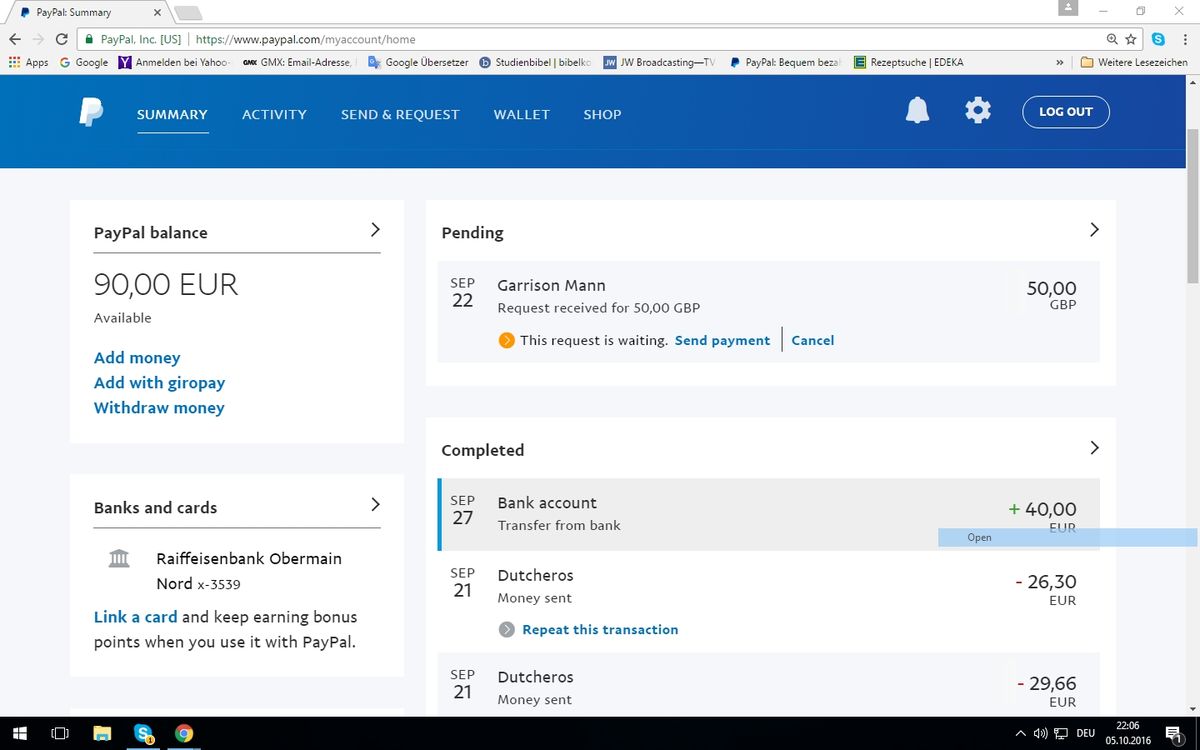Click the browser forward arrow
1200x750 pixels.
pyautogui.click(x=38, y=39)
